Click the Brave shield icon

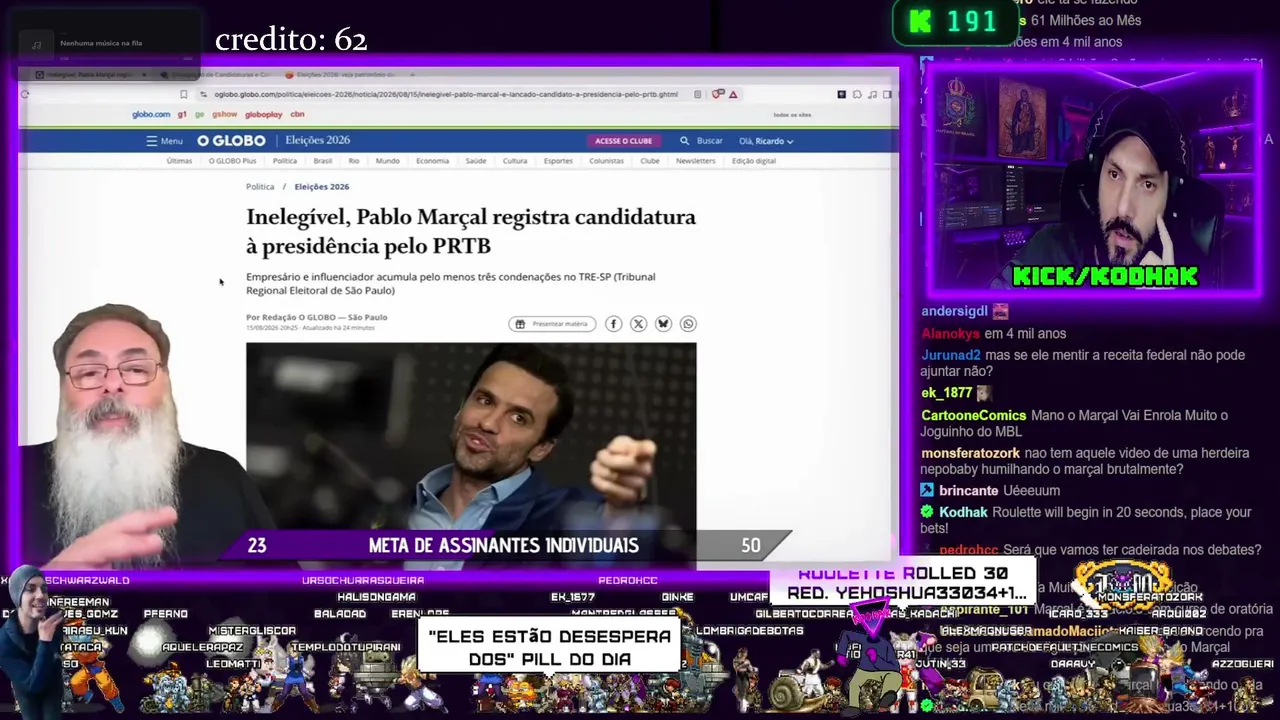coord(717,94)
